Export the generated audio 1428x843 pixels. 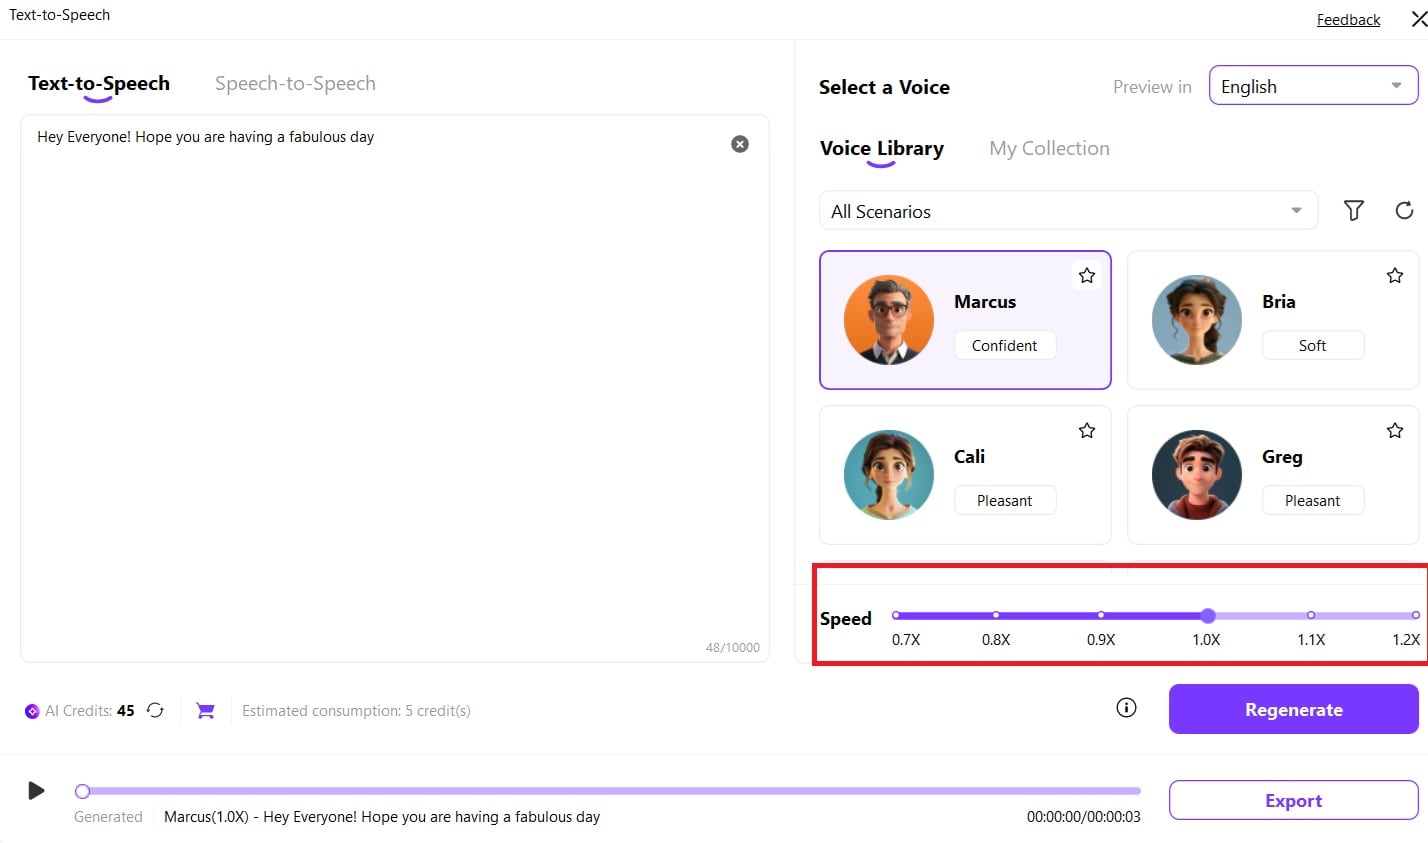point(1293,800)
